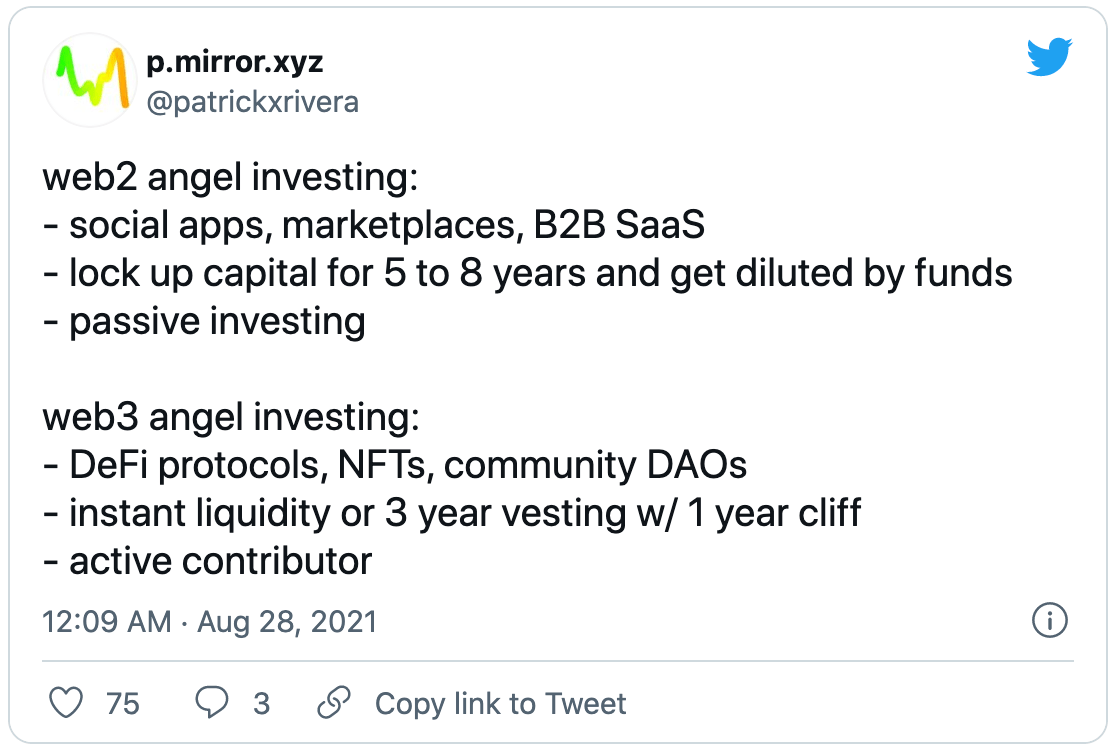Select the Copy link to Tweet text

click(x=500, y=703)
